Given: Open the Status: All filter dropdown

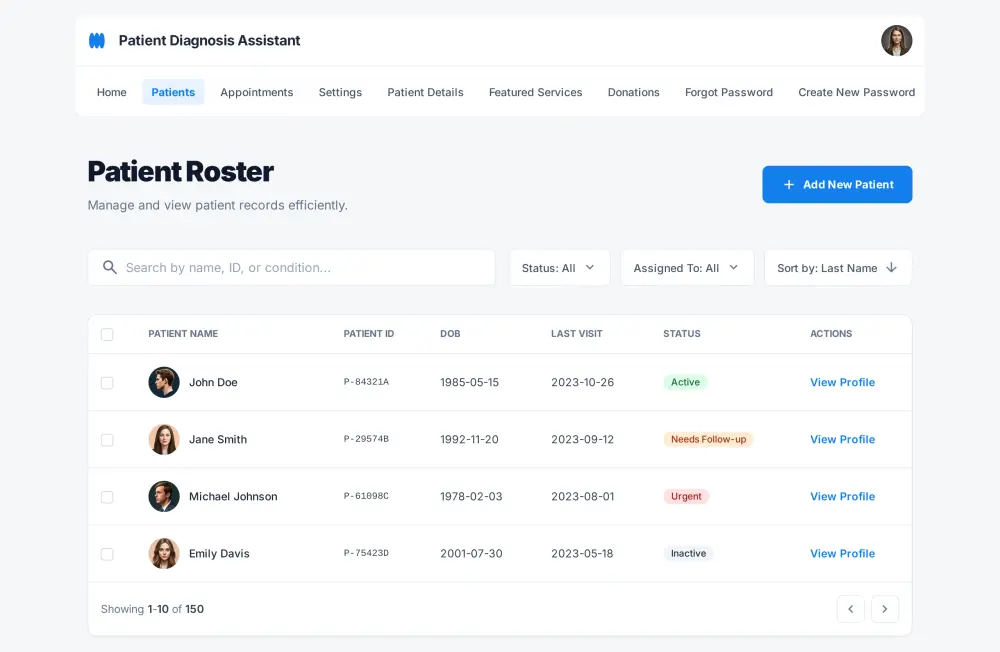Looking at the screenshot, I should 559,267.
